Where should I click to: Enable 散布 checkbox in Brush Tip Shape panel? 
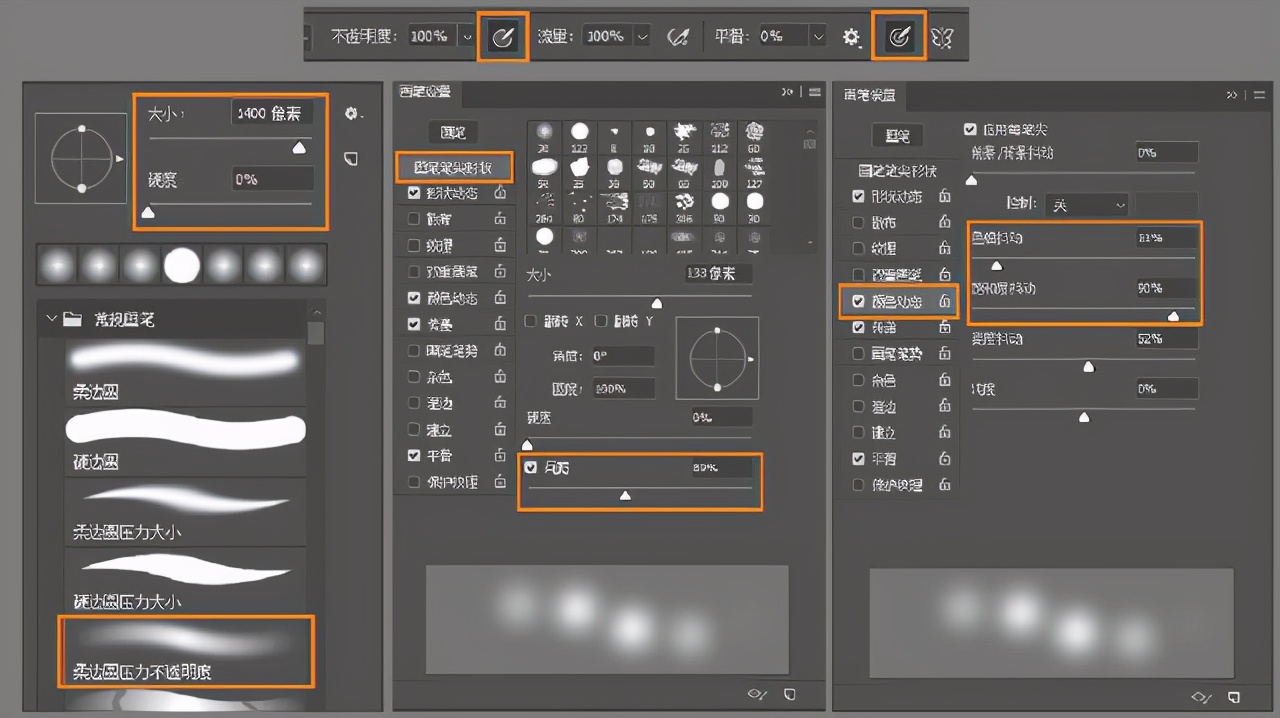pyautogui.click(x=414, y=219)
